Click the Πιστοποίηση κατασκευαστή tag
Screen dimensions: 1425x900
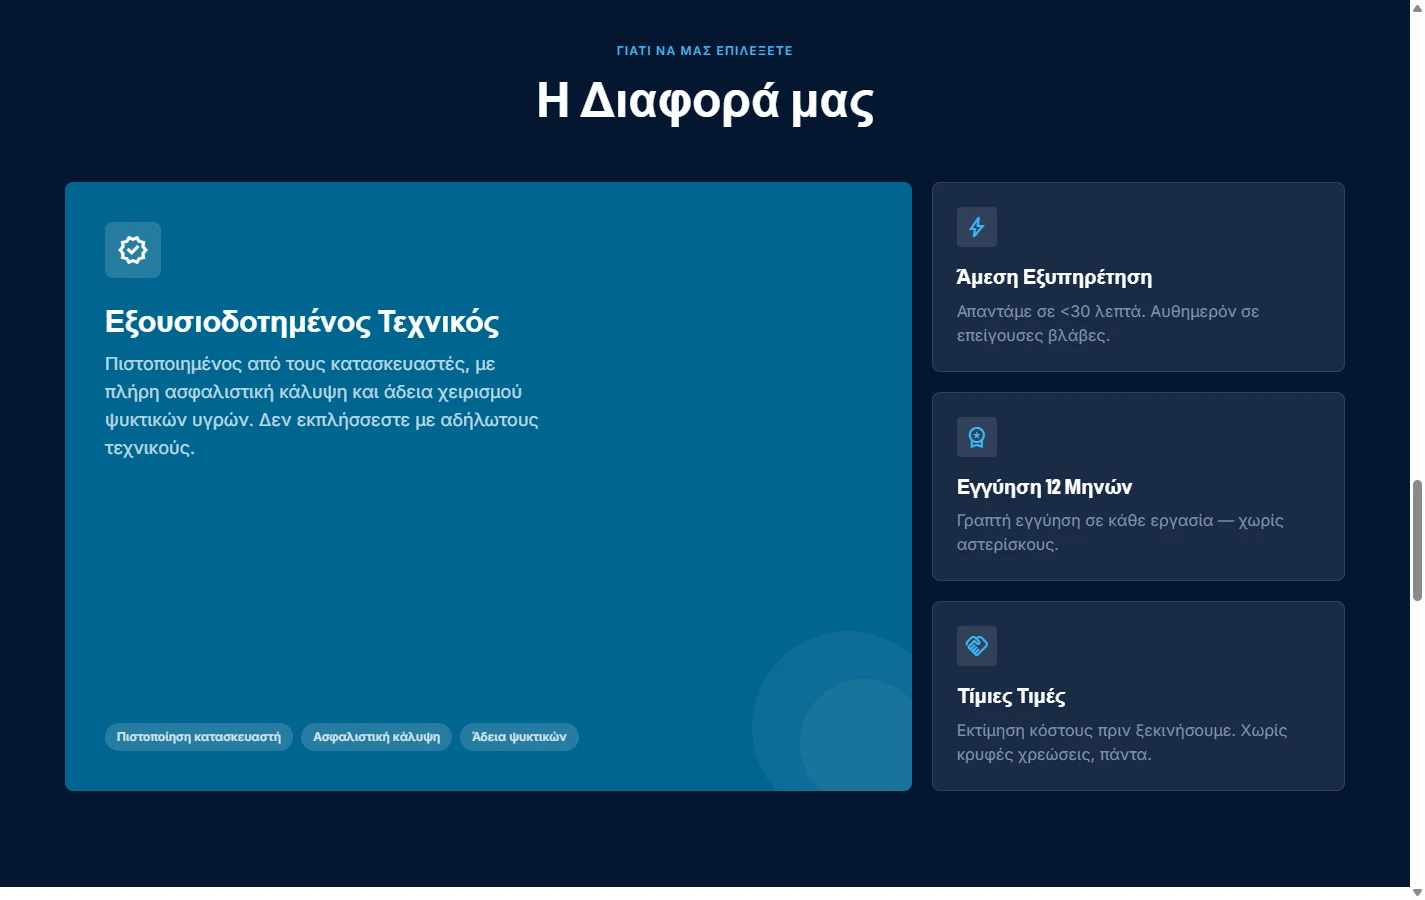coord(199,737)
